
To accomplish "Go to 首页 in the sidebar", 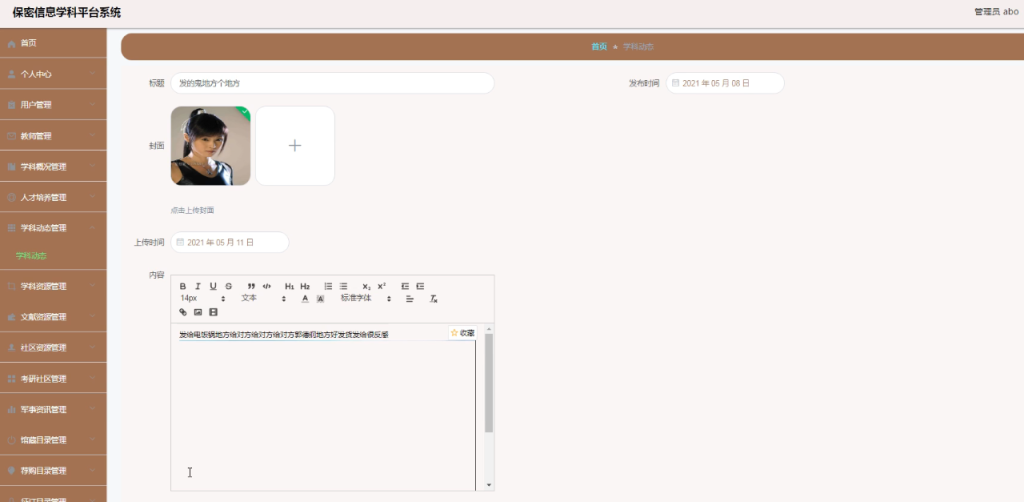I will [53, 43].
